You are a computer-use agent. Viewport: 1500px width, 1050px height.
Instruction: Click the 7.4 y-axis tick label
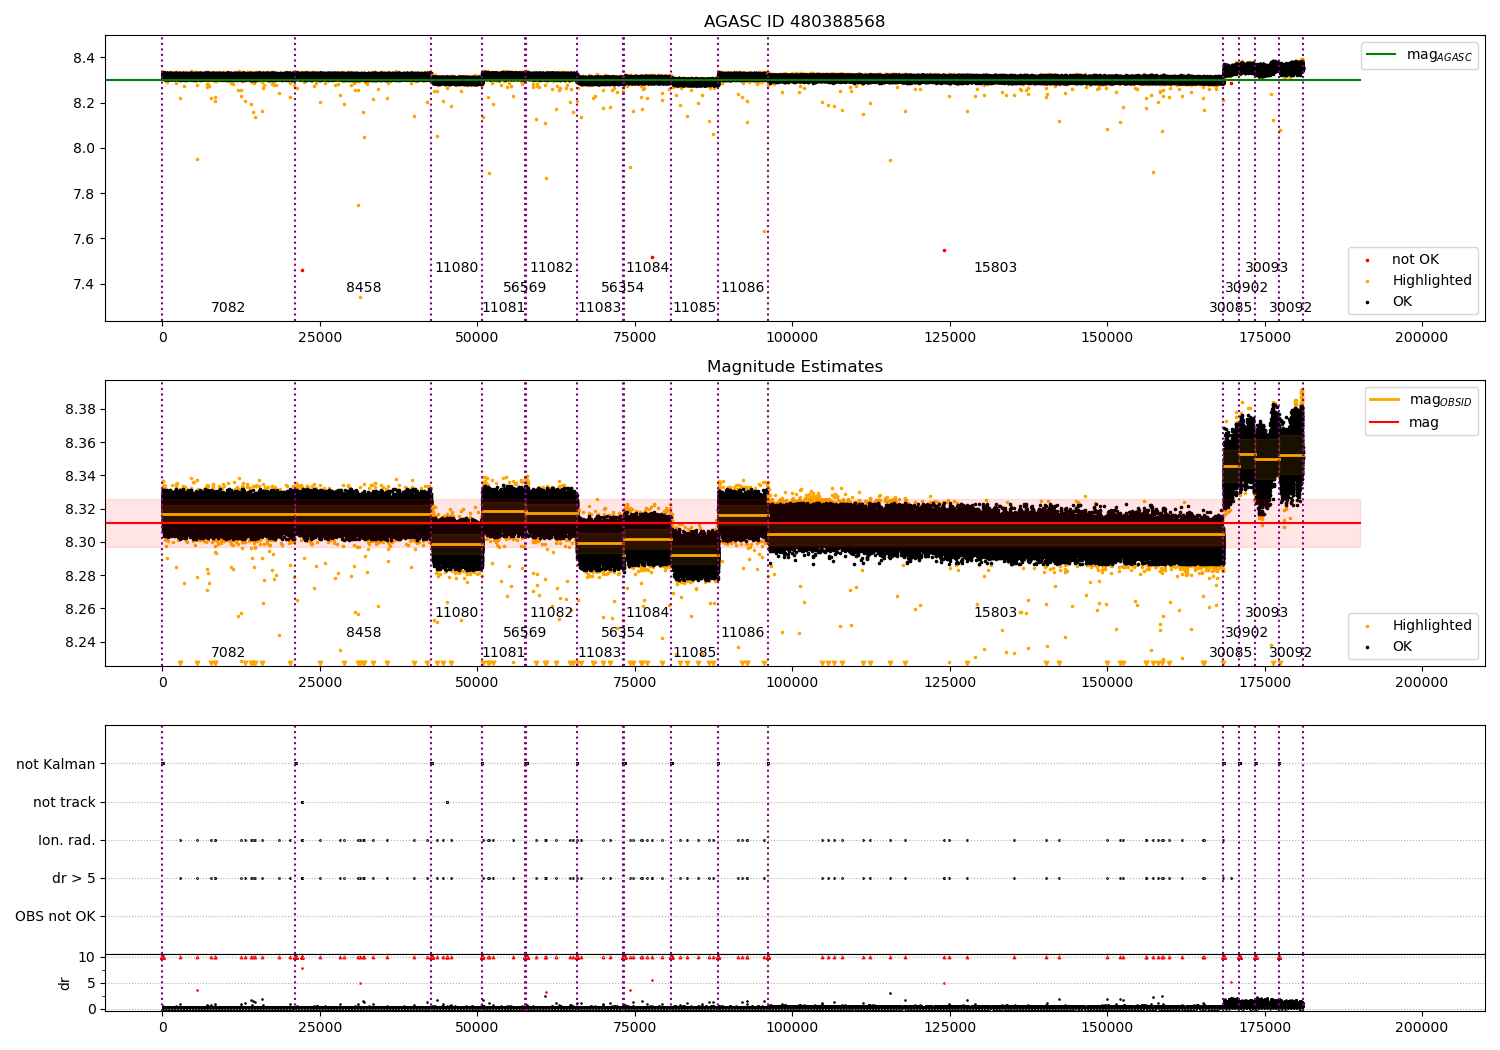[84, 284]
